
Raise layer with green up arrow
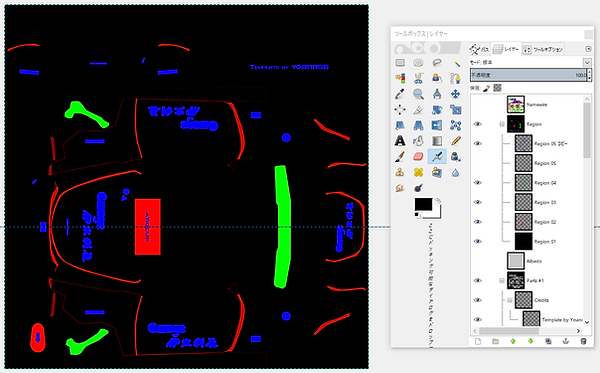513,341
